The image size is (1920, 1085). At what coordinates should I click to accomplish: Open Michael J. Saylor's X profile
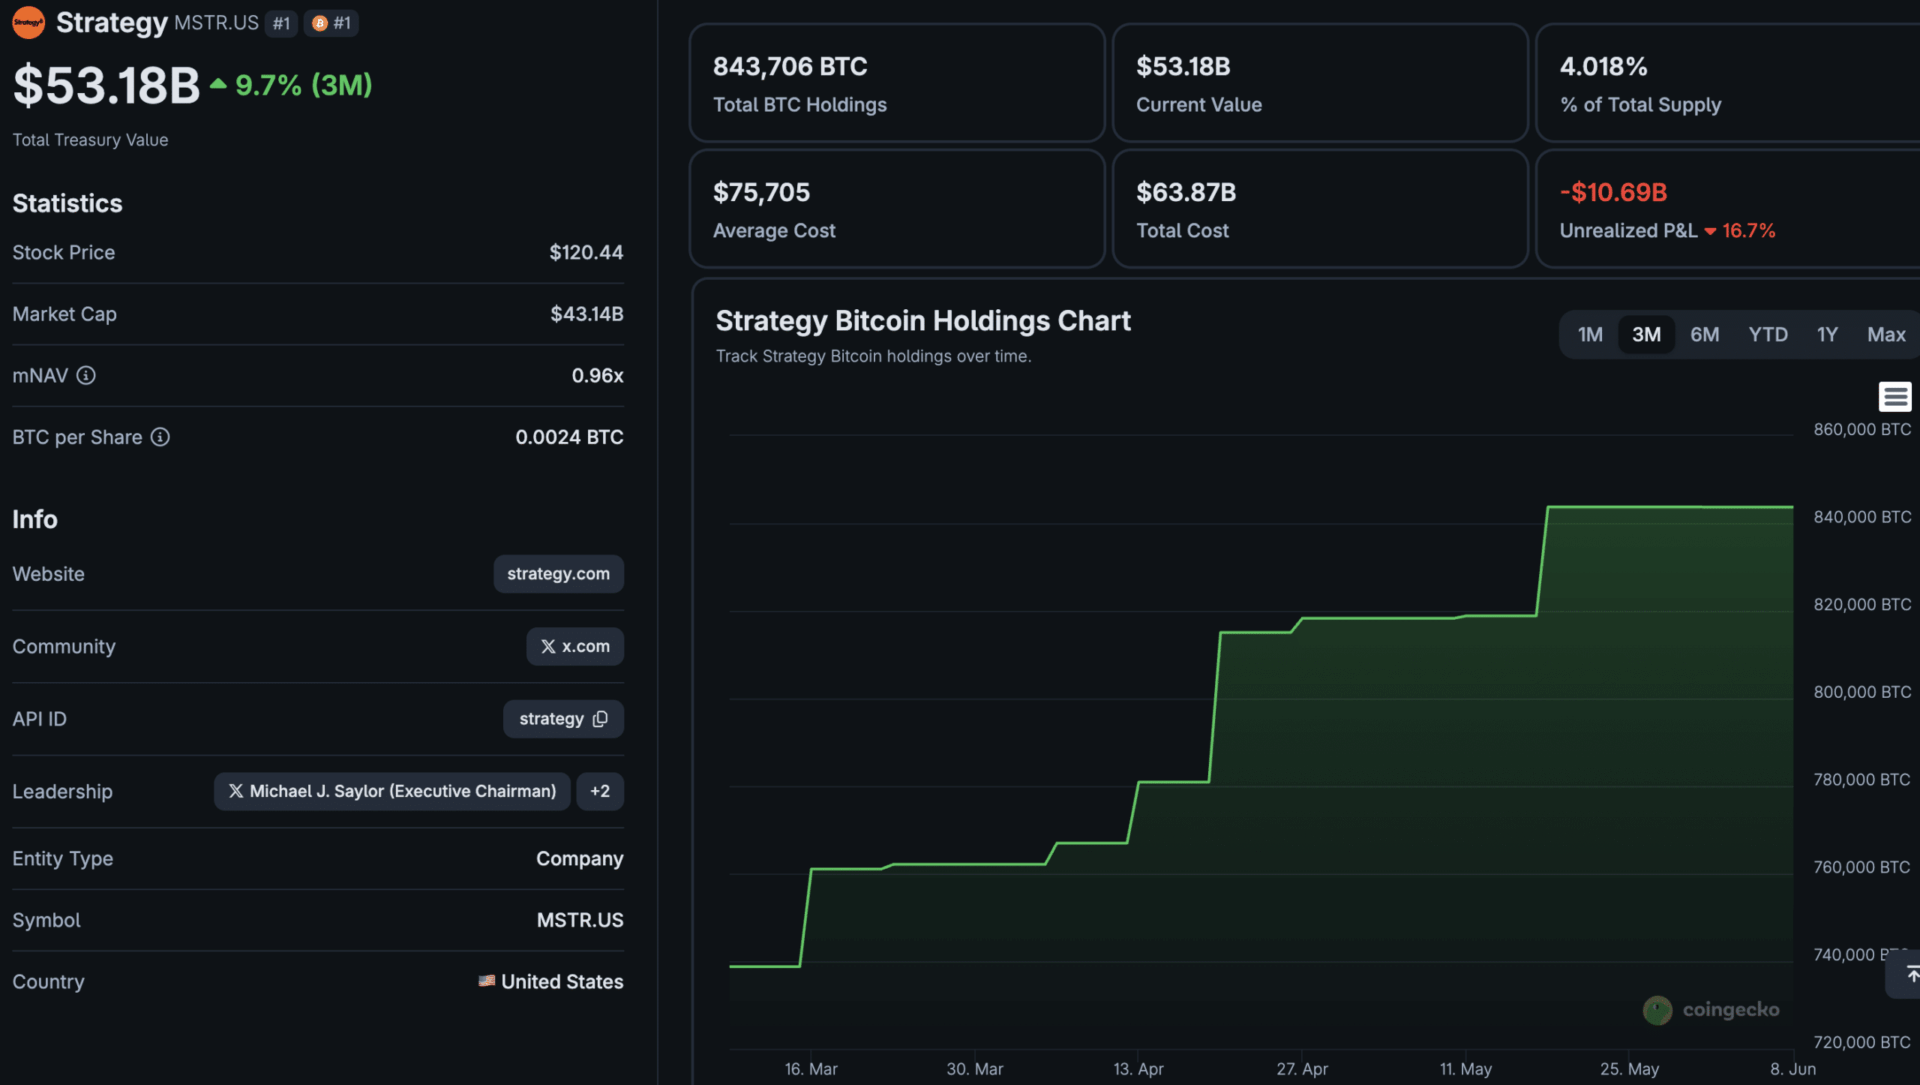click(392, 791)
